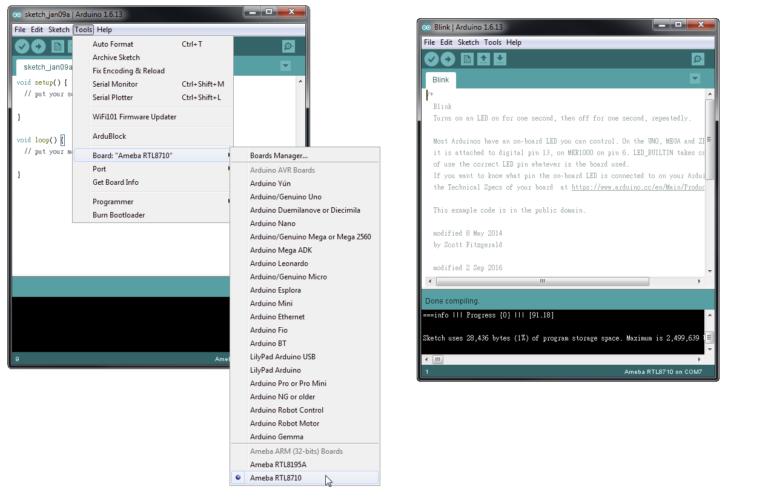Select LilyPad Arduino USB board
The image size is (768, 492).
click(x=305, y=357)
